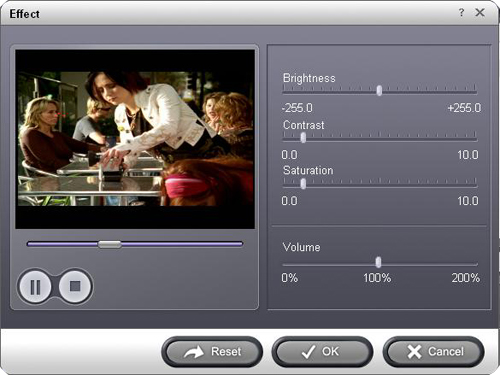Click the 0.0 saturation minimum label
This screenshot has height=375, width=500.
[289, 201]
